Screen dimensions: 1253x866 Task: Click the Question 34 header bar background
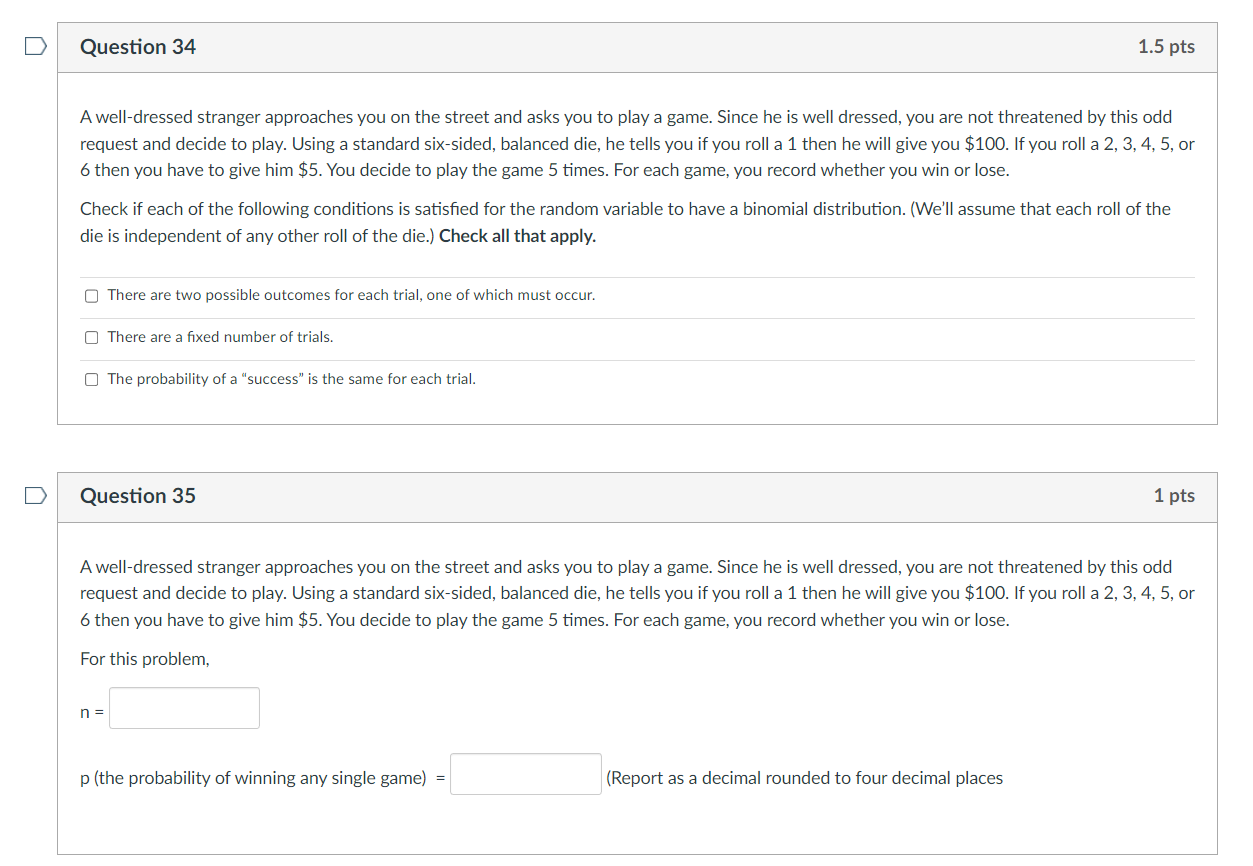point(700,46)
